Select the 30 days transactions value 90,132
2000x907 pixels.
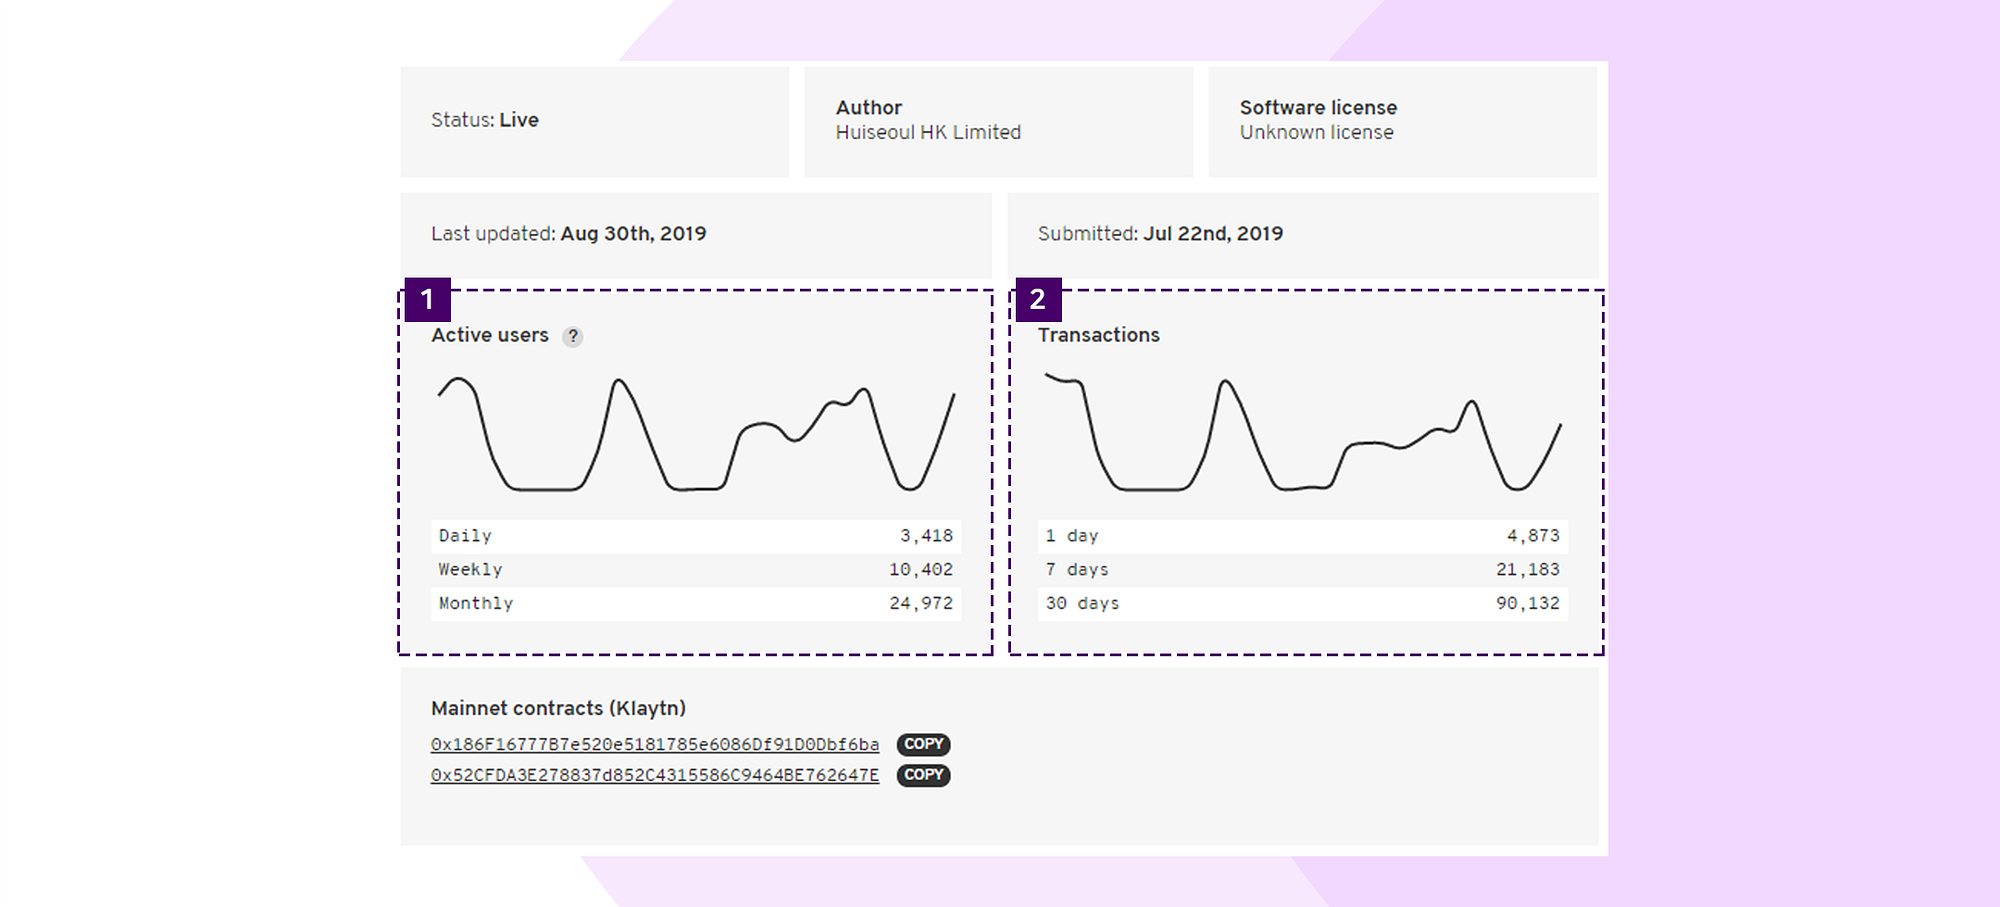point(1528,604)
